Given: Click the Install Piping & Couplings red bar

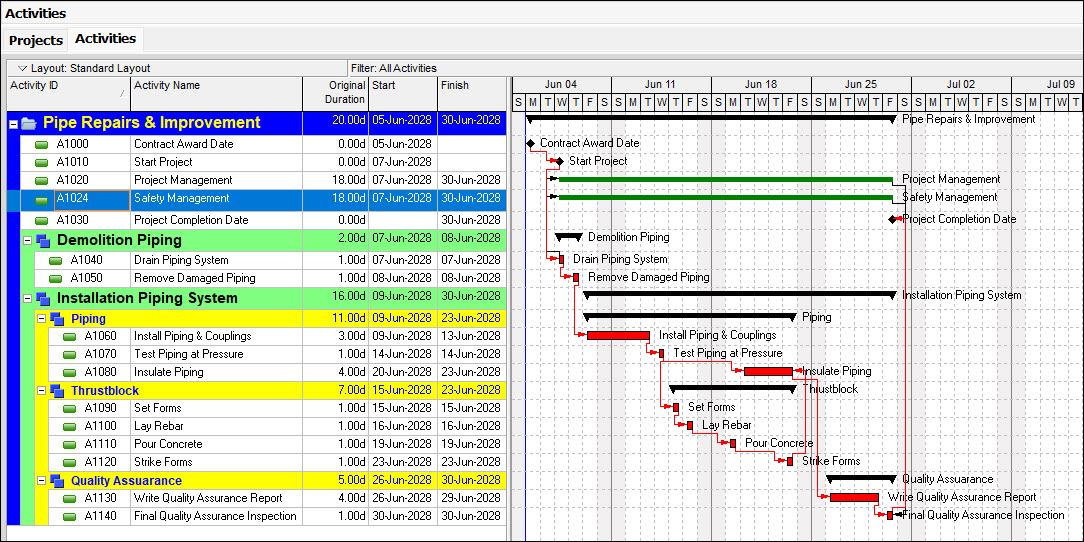Looking at the screenshot, I should [x=618, y=335].
